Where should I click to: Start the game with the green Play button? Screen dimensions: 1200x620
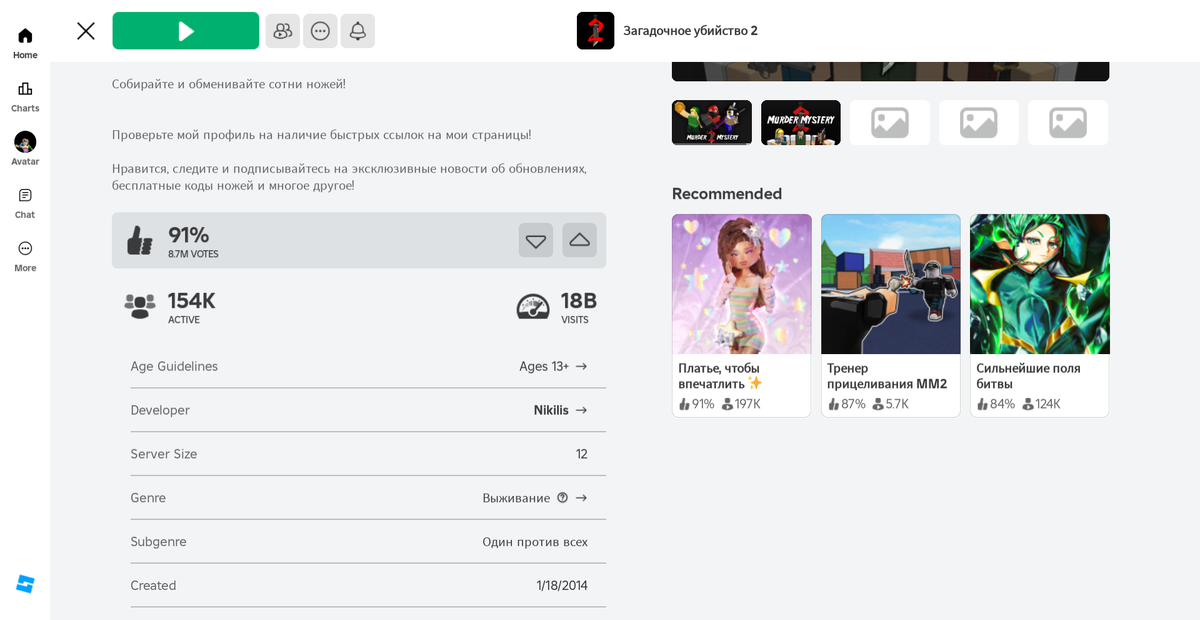tap(186, 31)
